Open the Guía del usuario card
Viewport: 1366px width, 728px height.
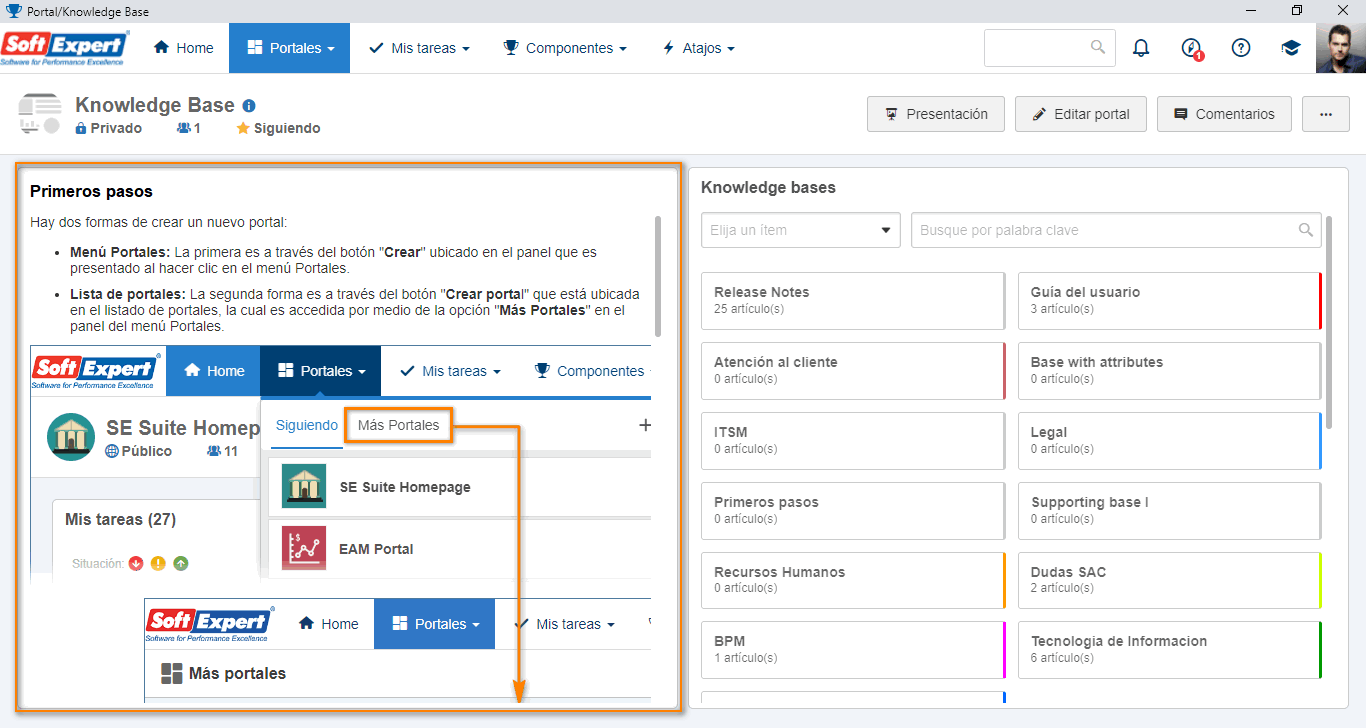(1170, 300)
